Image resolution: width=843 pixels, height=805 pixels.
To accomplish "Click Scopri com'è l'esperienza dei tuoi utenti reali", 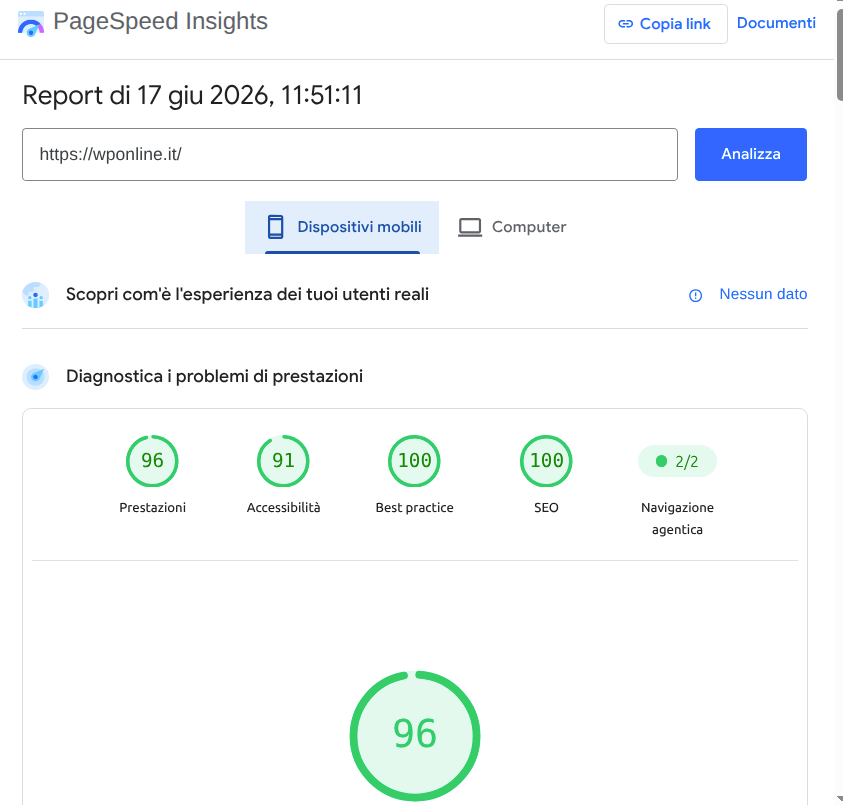I will (247, 294).
